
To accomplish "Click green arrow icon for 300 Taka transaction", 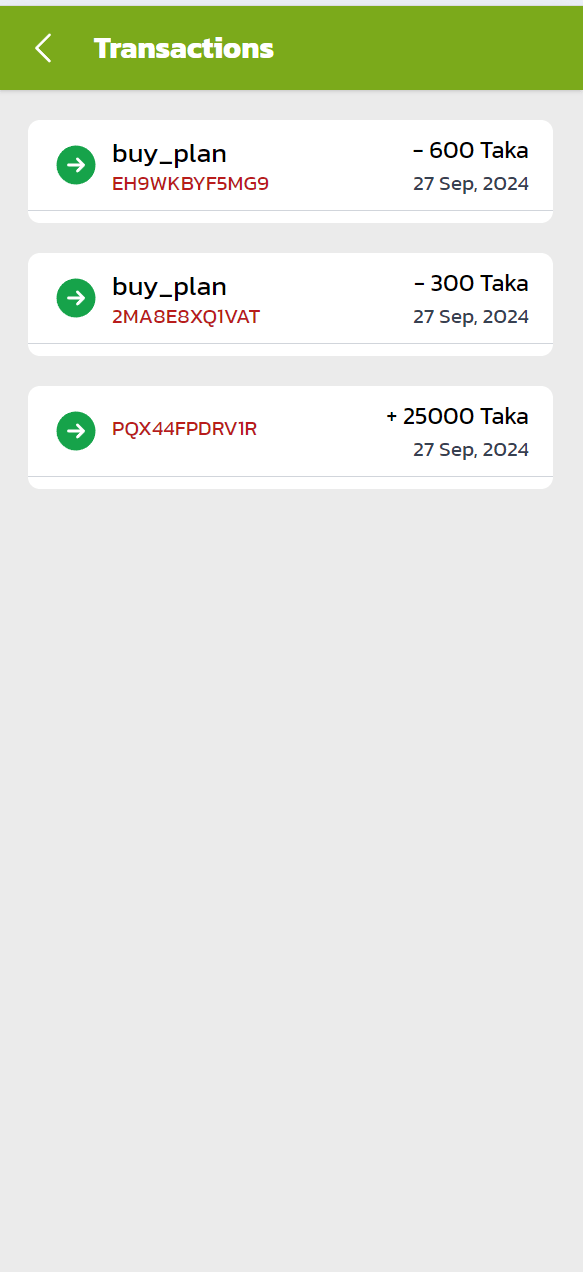I will [76, 298].
